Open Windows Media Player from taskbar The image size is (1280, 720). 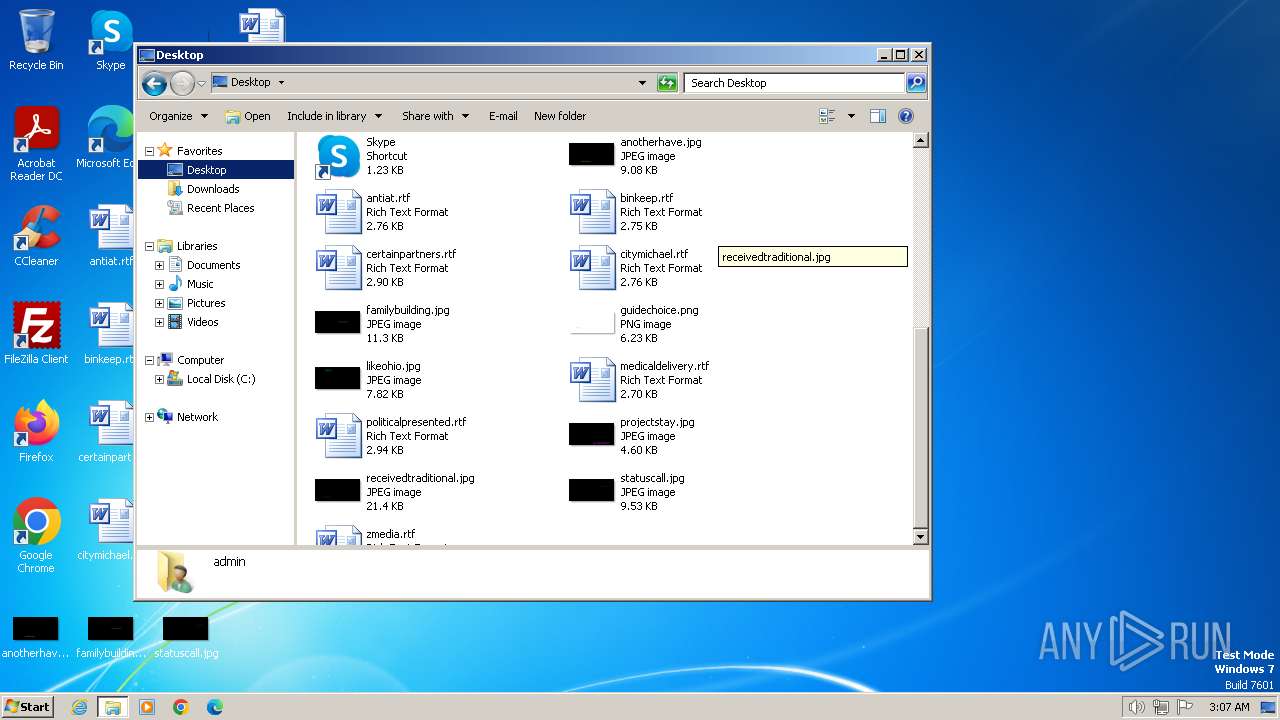[x=147, y=707]
